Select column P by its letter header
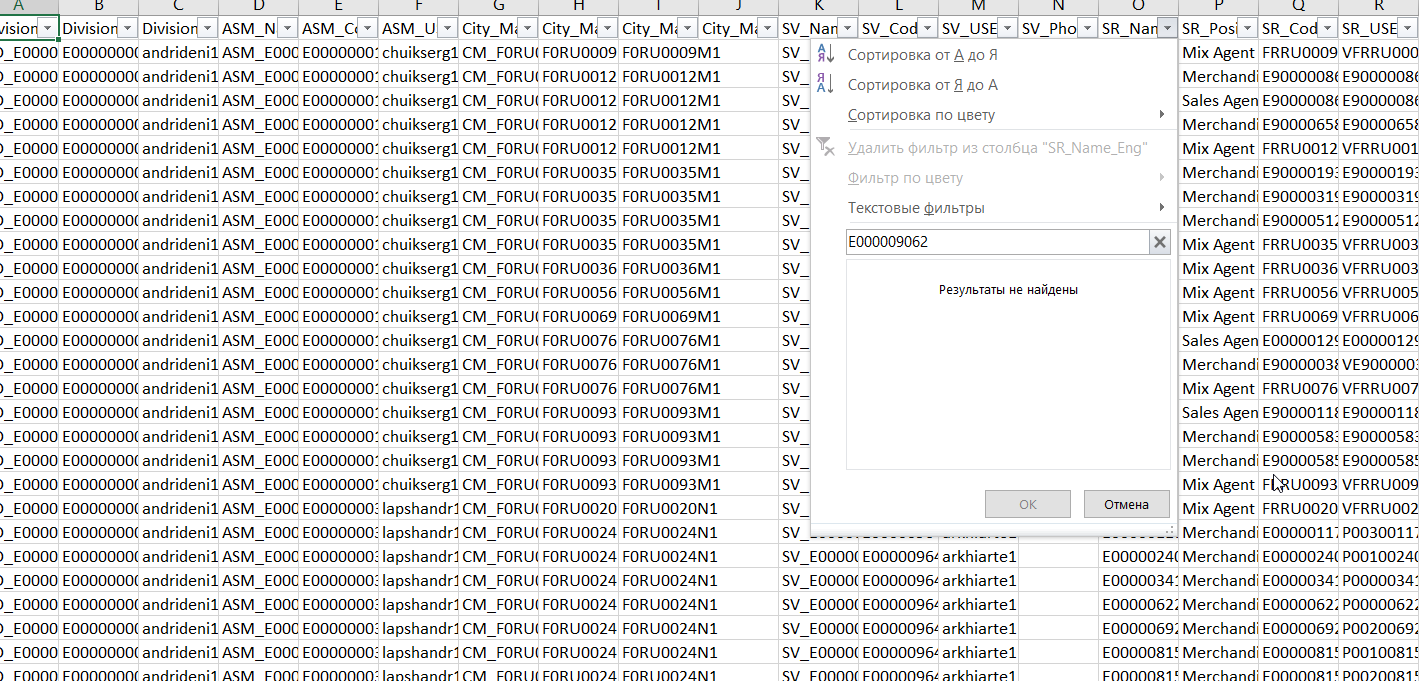This screenshot has height=681, width=1419. (x=1219, y=7)
